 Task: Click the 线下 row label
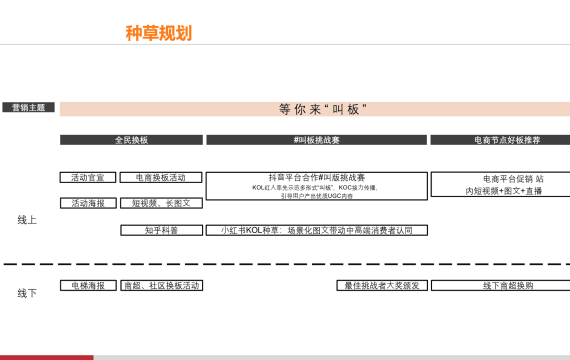pos(27,293)
